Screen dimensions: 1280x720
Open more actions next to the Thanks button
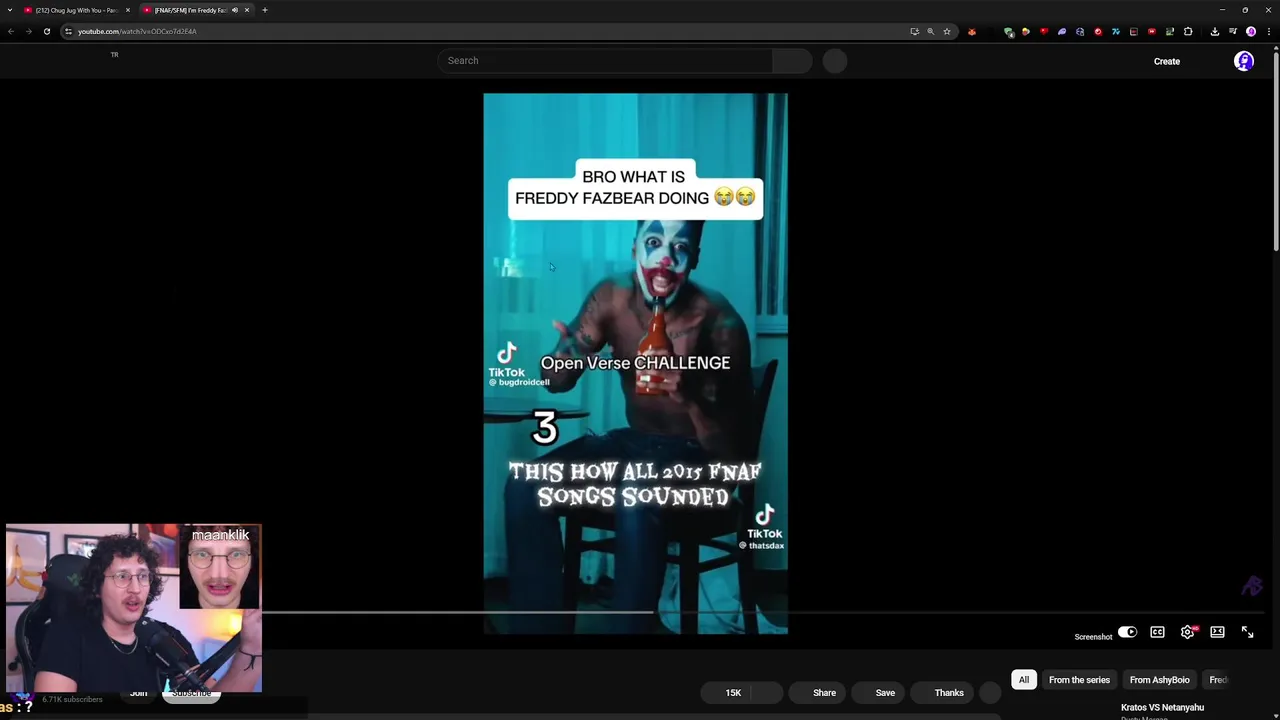point(990,693)
